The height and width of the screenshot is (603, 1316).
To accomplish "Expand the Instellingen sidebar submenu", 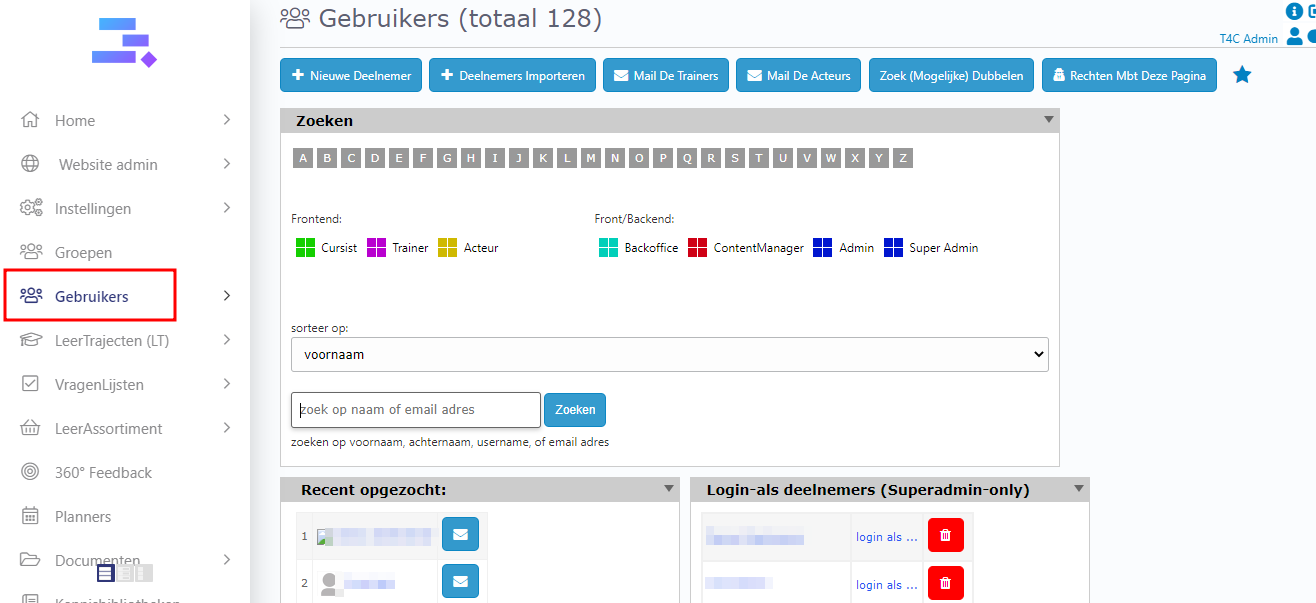I will 227,208.
